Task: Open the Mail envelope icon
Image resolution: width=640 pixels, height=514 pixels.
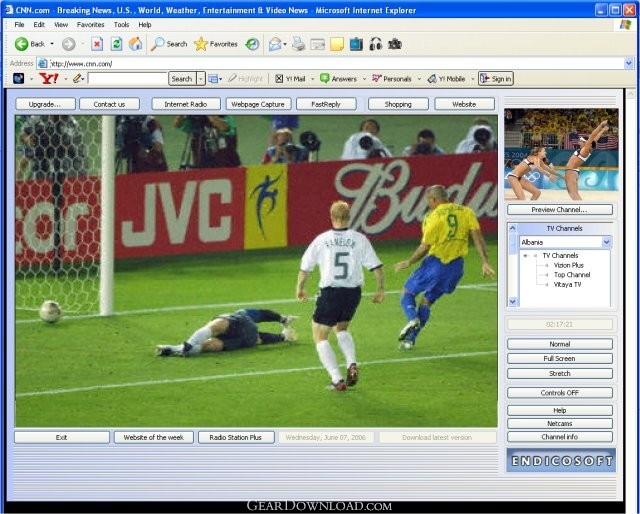Action: pos(275,44)
